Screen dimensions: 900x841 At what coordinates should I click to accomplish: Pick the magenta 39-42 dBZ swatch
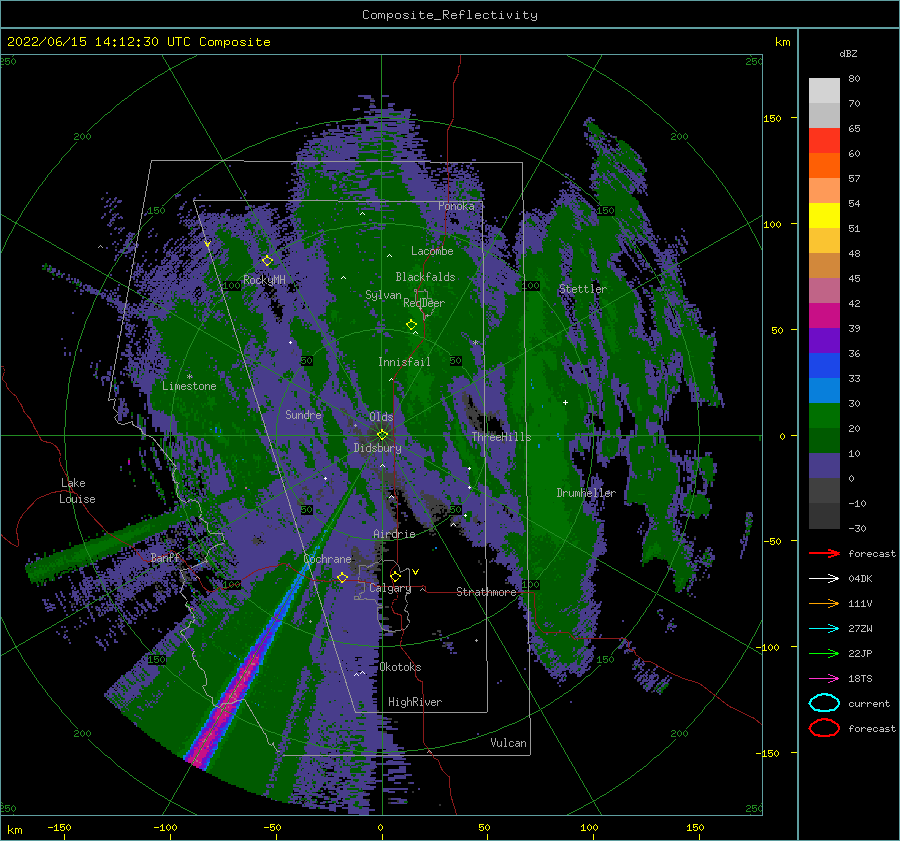pos(824,316)
